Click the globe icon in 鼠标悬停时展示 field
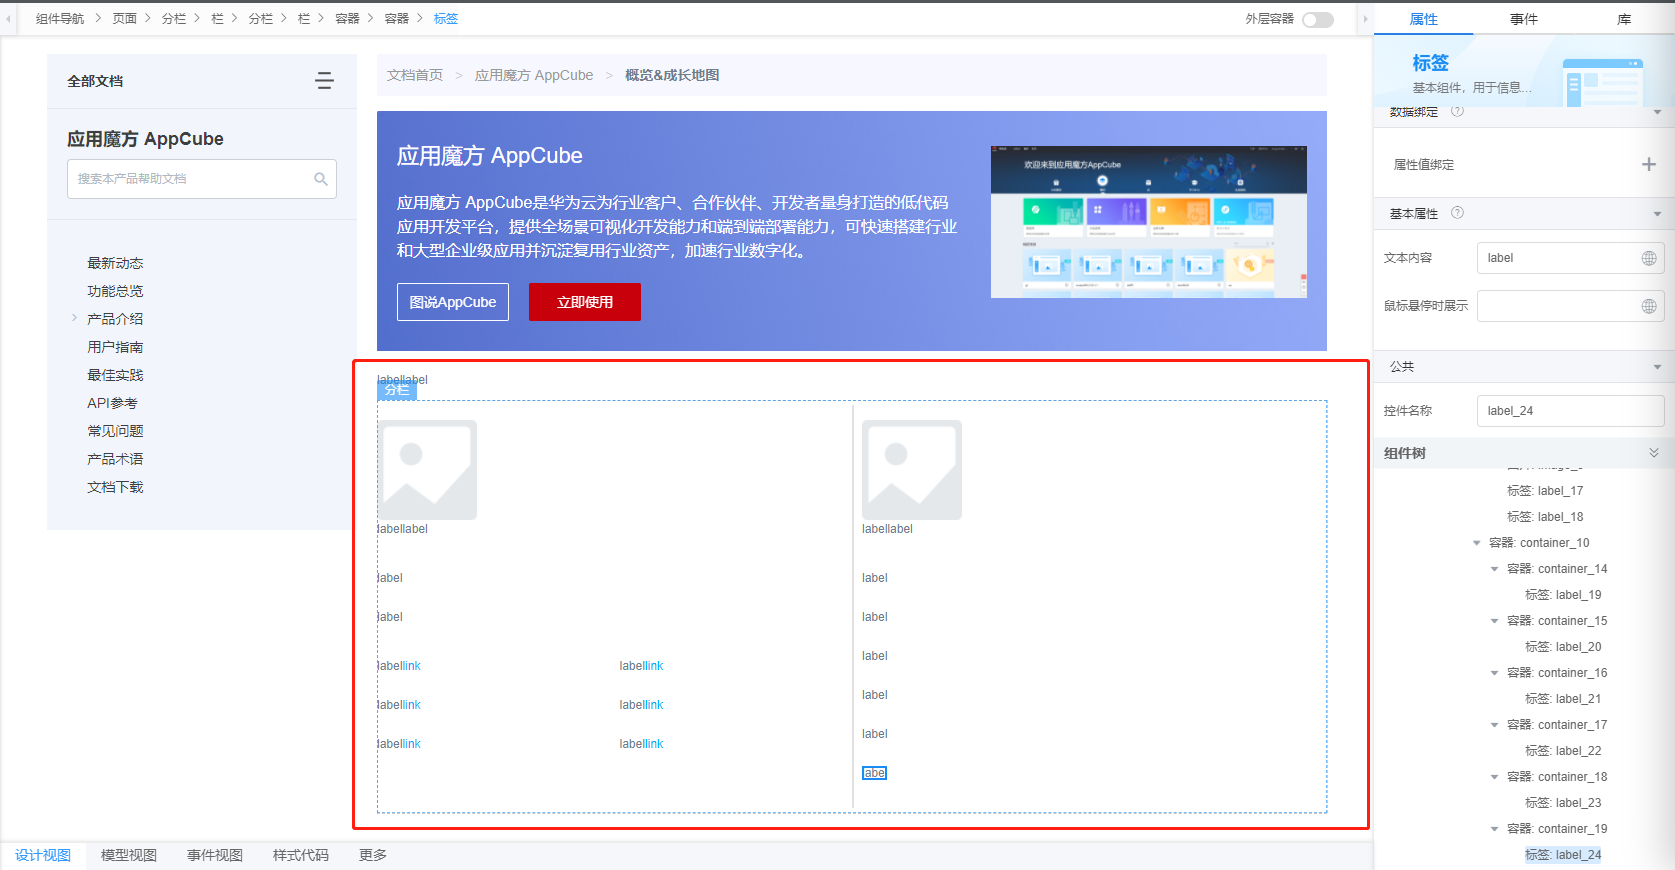1675x870 pixels. click(1649, 306)
